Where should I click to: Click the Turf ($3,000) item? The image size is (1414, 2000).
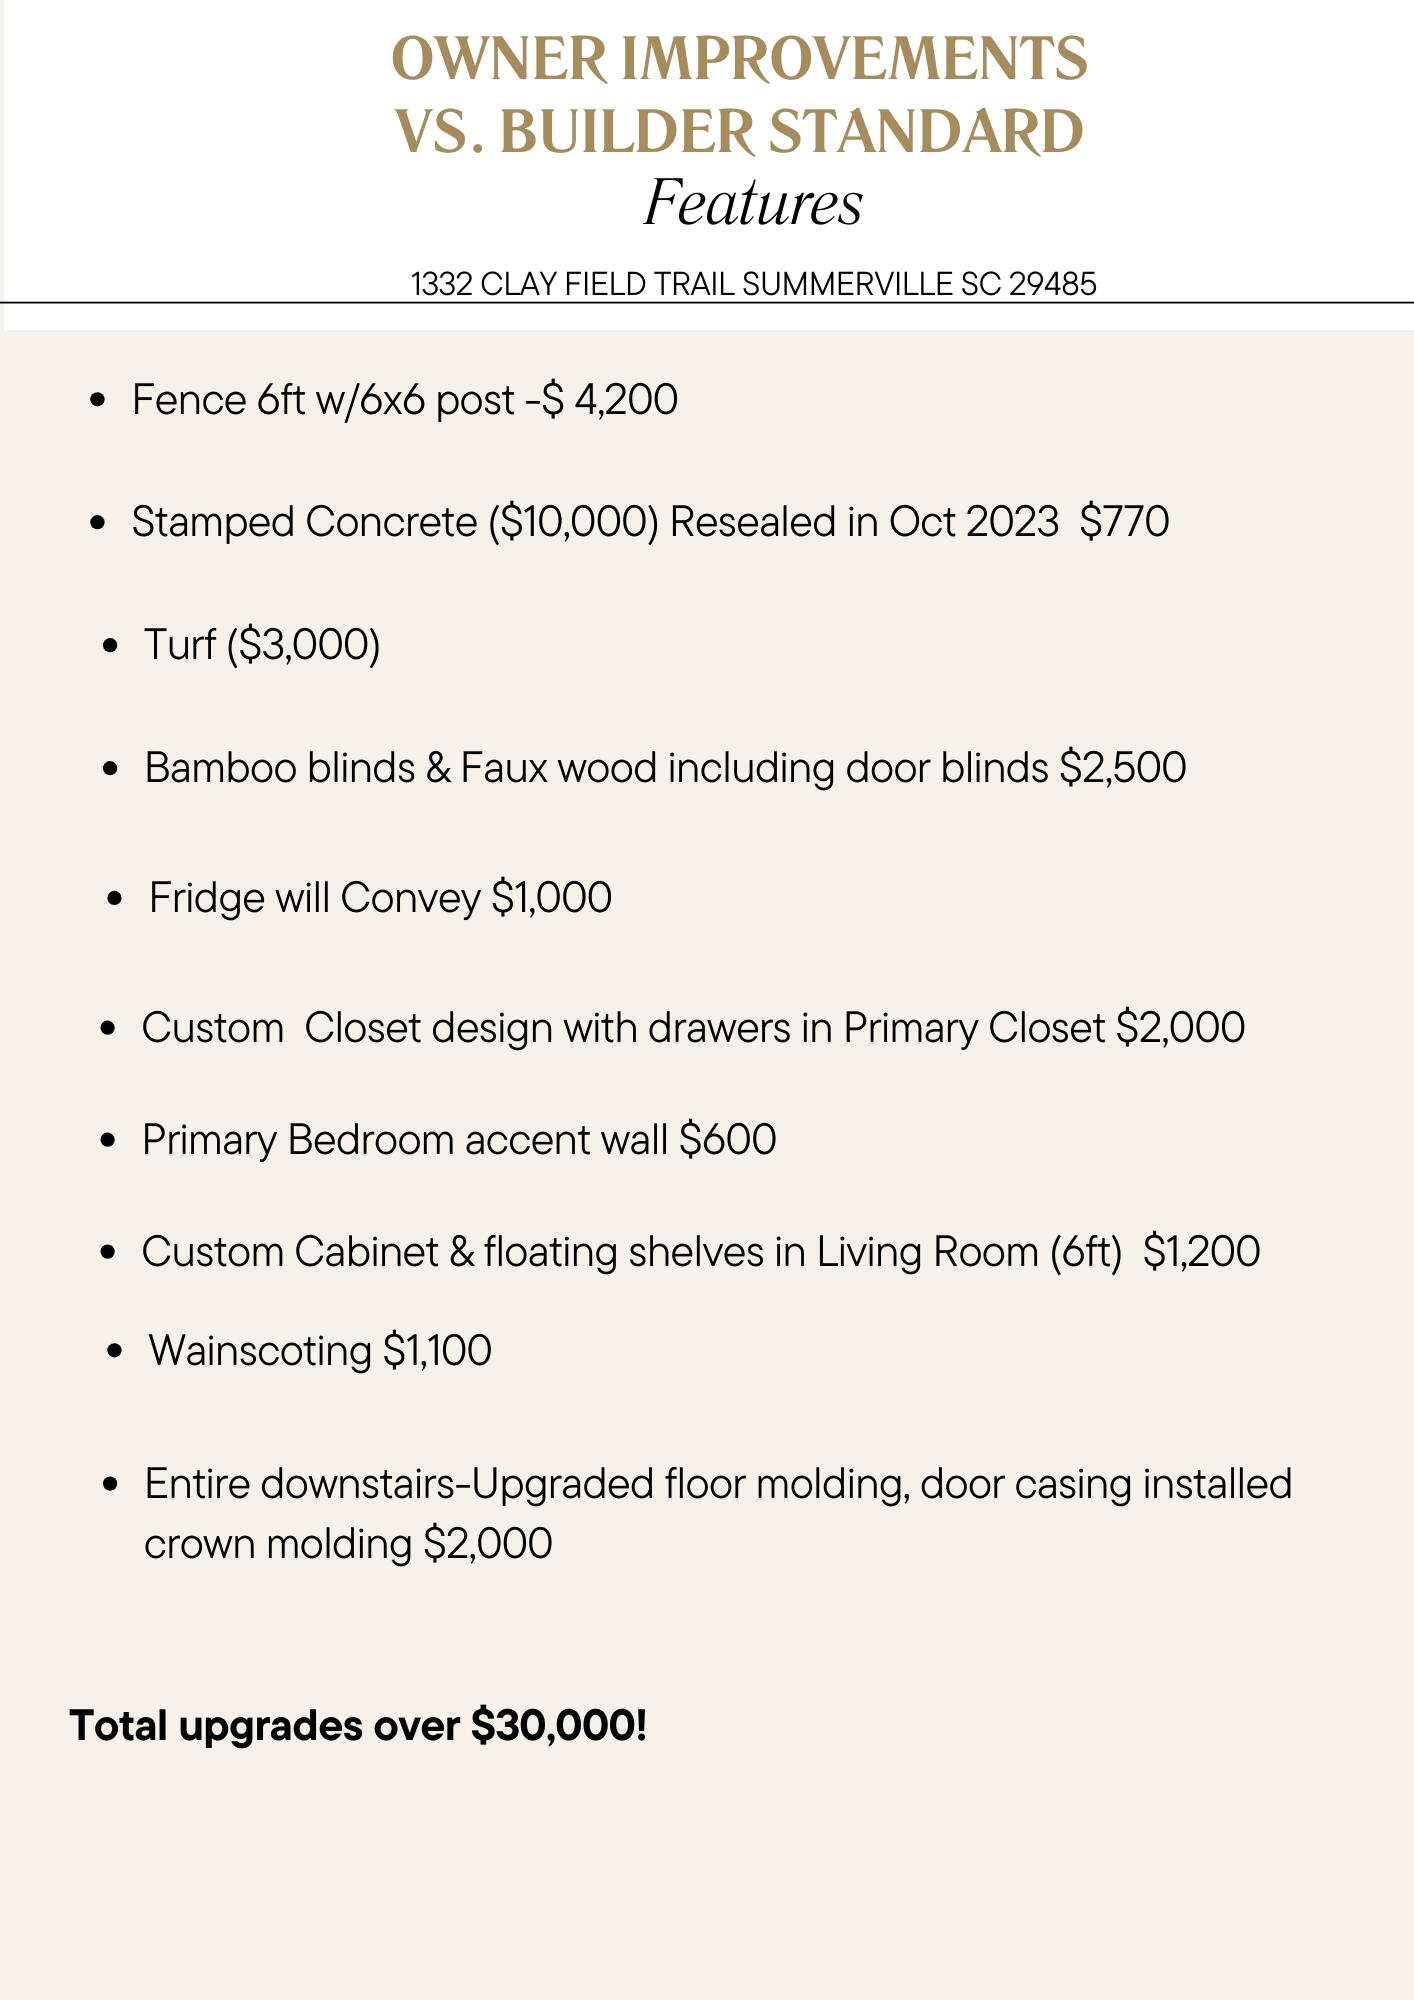click(x=262, y=645)
